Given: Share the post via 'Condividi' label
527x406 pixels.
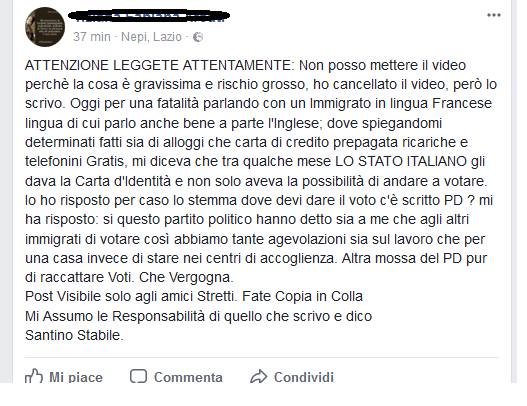Looking at the screenshot, I should 304,377.
